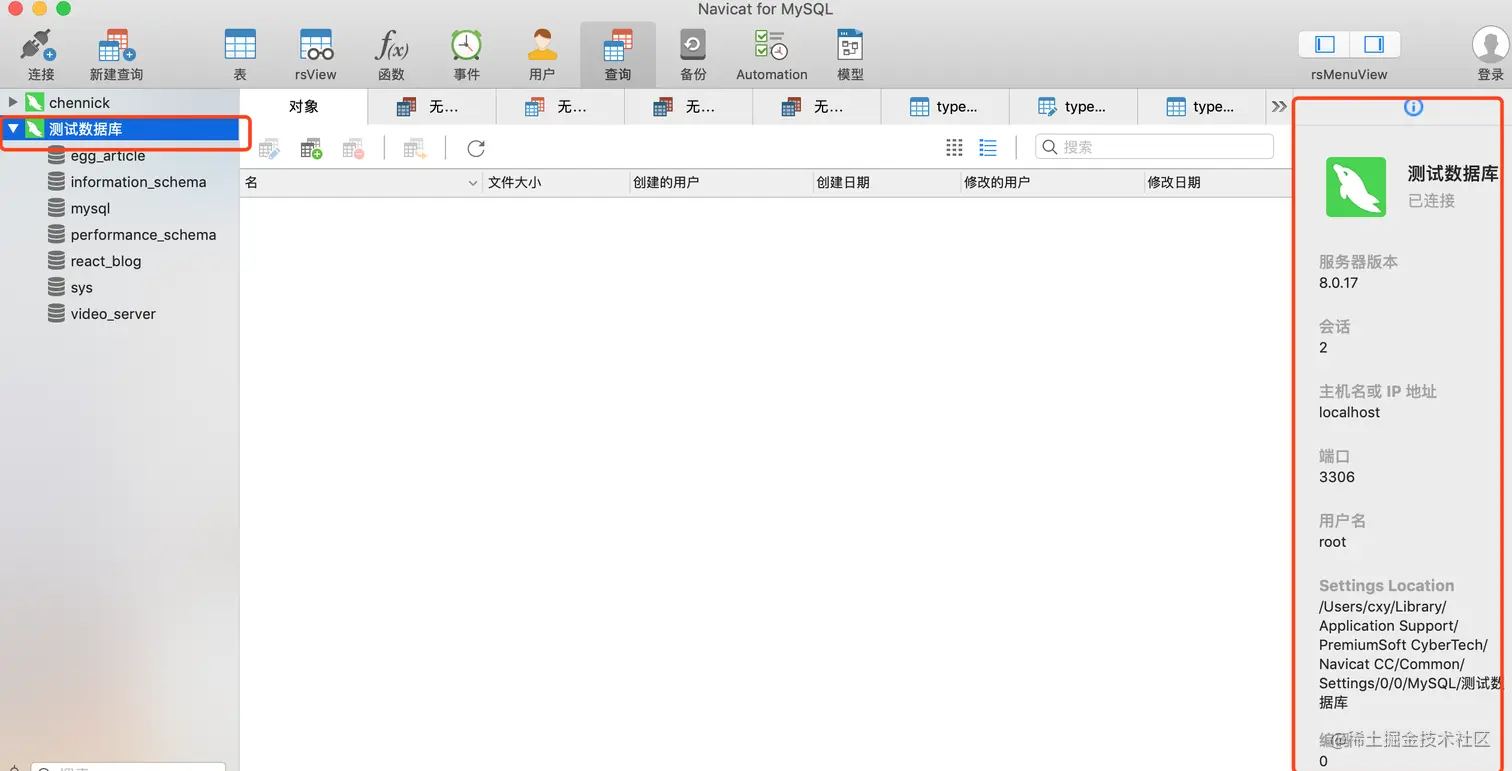Select the 测试数据库 connection row

coord(120,129)
